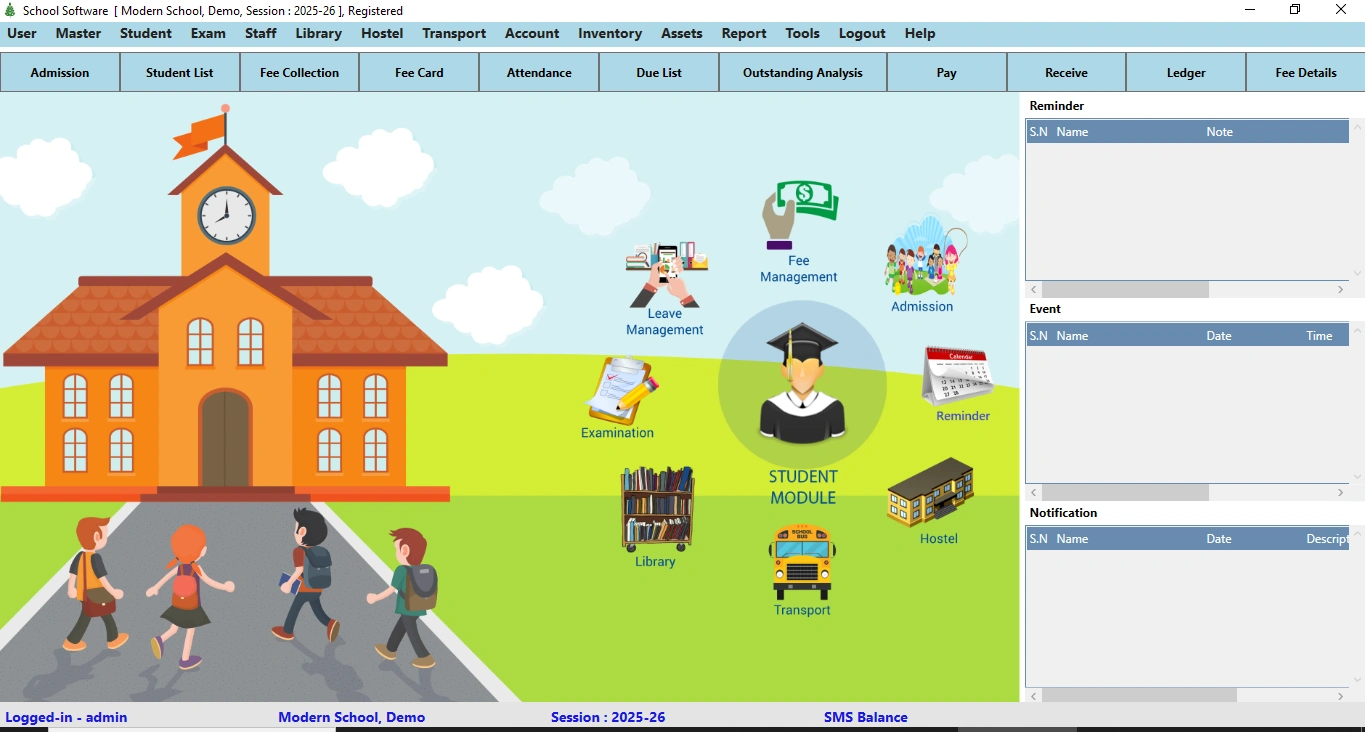1365x732 pixels.
Task: Open the Transport school bus icon
Action: pyautogui.click(x=802, y=563)
